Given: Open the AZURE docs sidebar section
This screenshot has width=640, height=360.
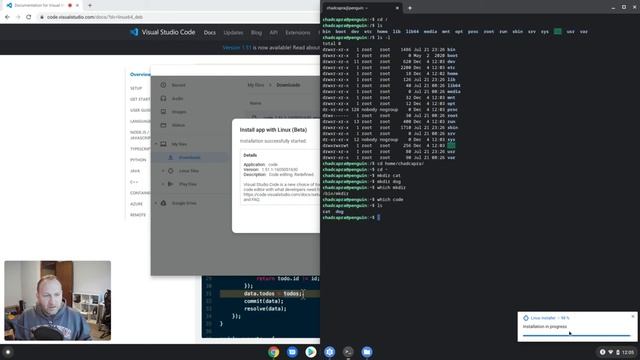Looking at the screenshot, I should point(136,204).
